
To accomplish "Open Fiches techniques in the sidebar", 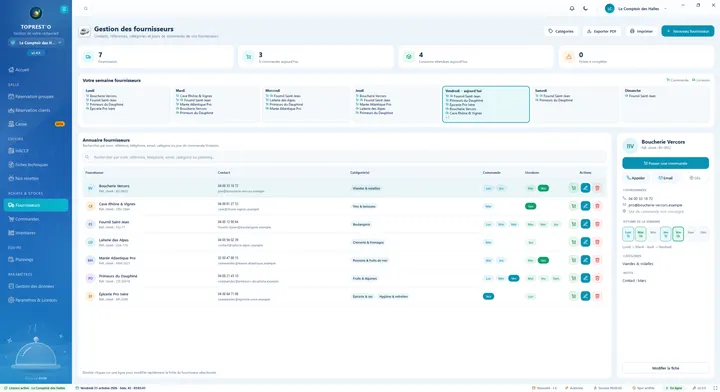I will 36,164.
